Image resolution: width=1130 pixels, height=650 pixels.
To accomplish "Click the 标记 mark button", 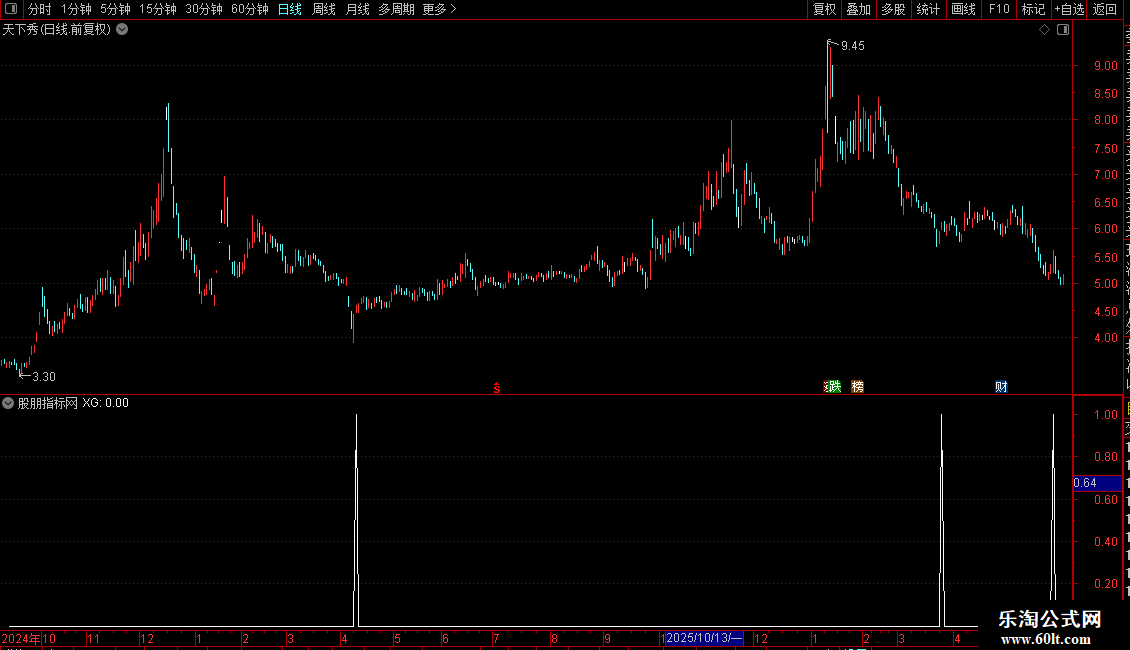I will 1033,9.
